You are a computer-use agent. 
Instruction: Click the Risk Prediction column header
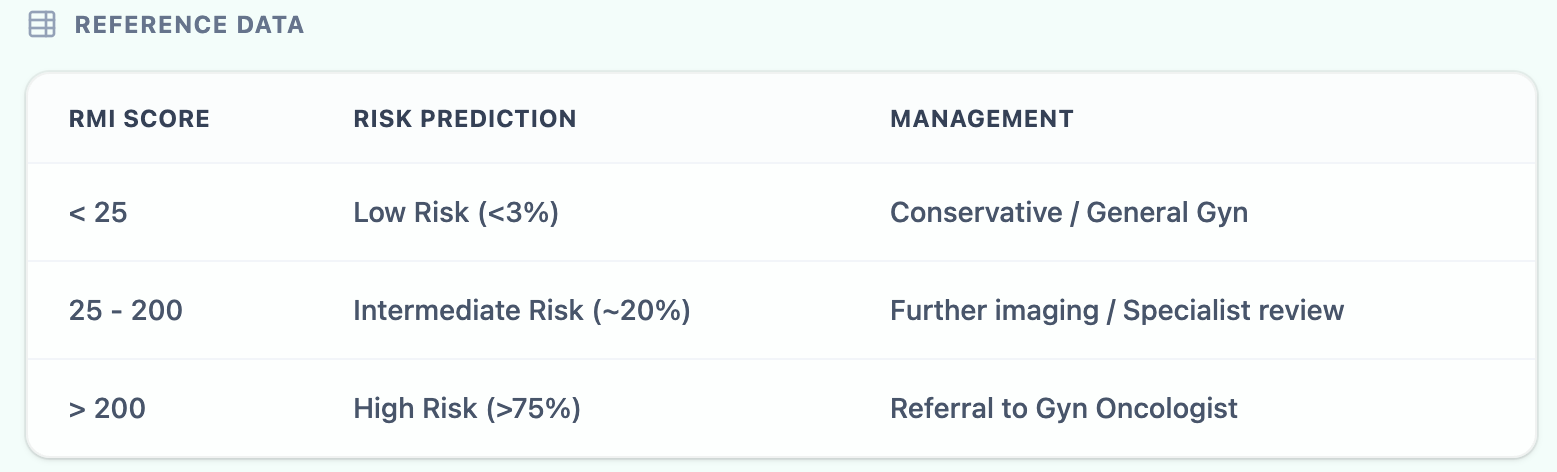(464, 119)
